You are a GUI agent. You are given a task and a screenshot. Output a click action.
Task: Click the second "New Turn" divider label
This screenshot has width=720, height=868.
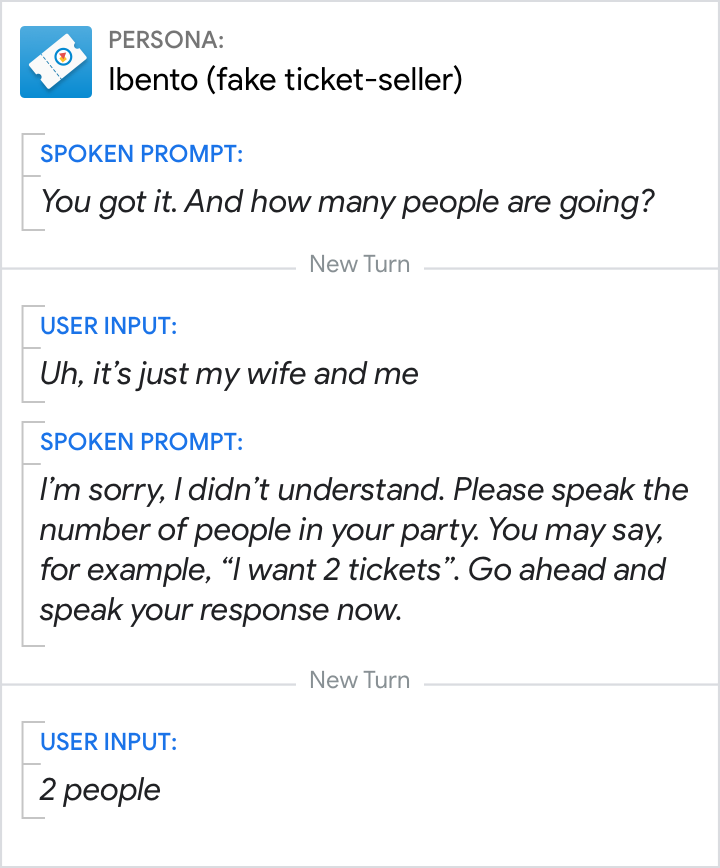pos(359,680)
